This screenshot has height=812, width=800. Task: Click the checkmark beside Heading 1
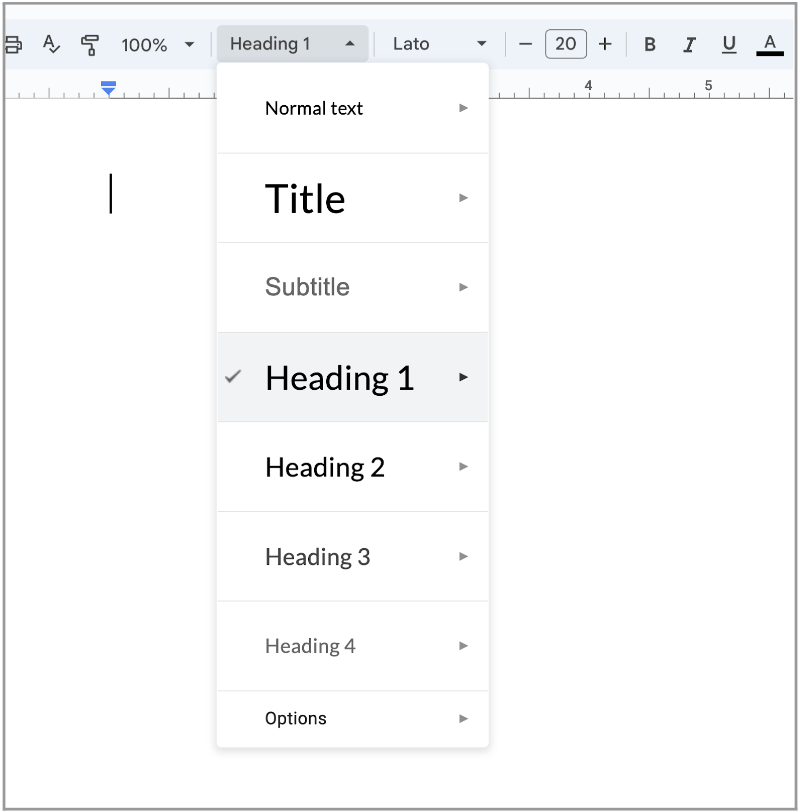pyautogui.click(x=233, y=377)
